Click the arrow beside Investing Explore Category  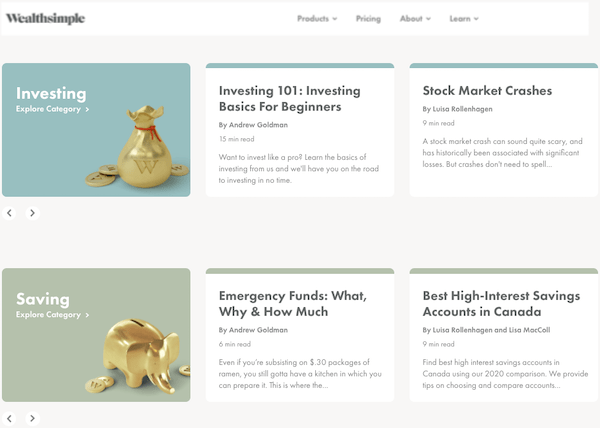tap(87, 110)
